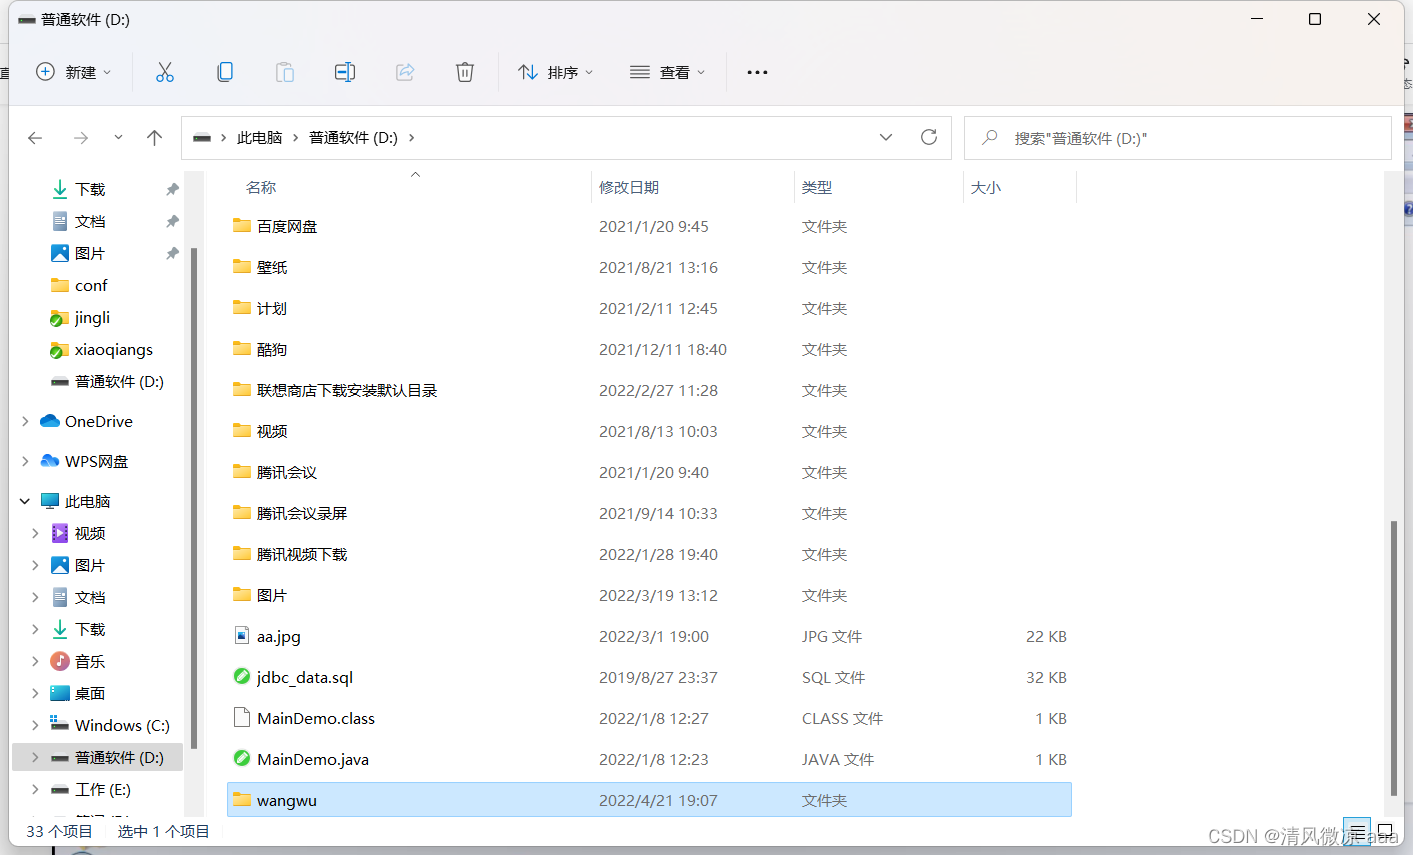Select the 壁纸 folder row
The width and height of the screenshot is (1413, 855).
649,267
